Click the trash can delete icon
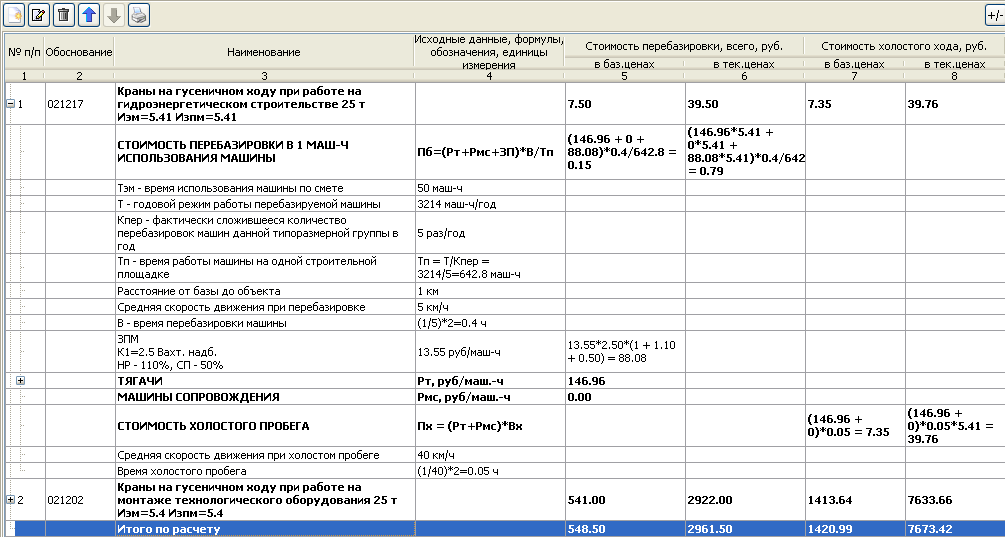Screen dimensions: 1005x537 coord(64,14)
